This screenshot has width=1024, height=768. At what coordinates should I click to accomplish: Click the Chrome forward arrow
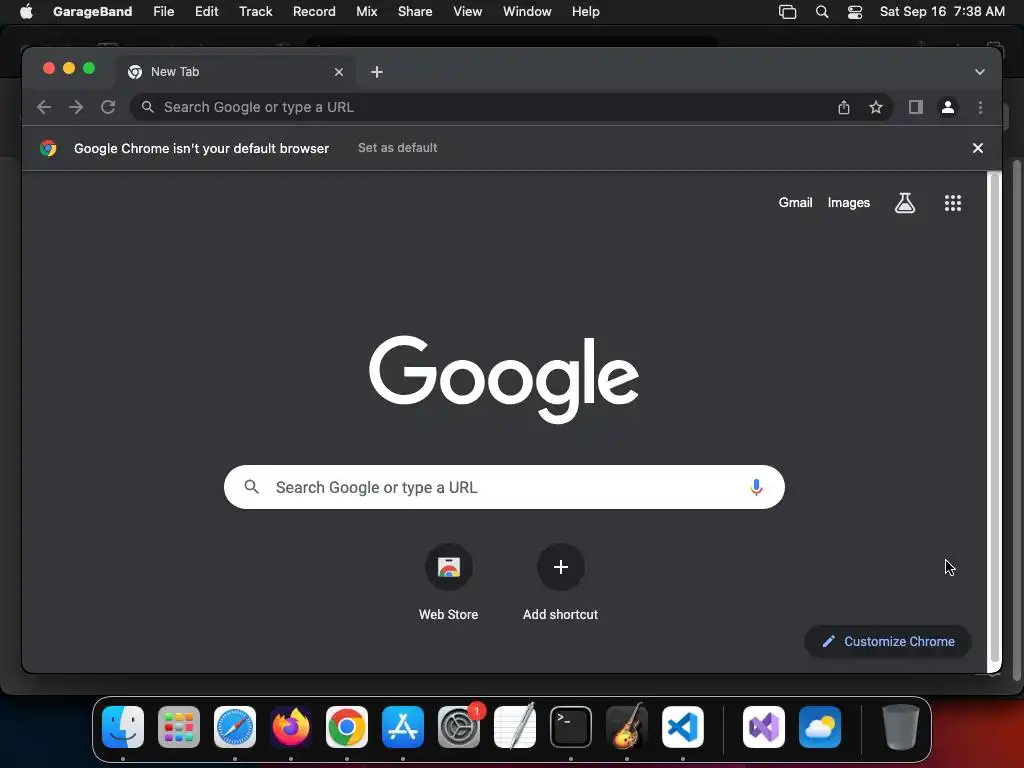coord(76,107)
